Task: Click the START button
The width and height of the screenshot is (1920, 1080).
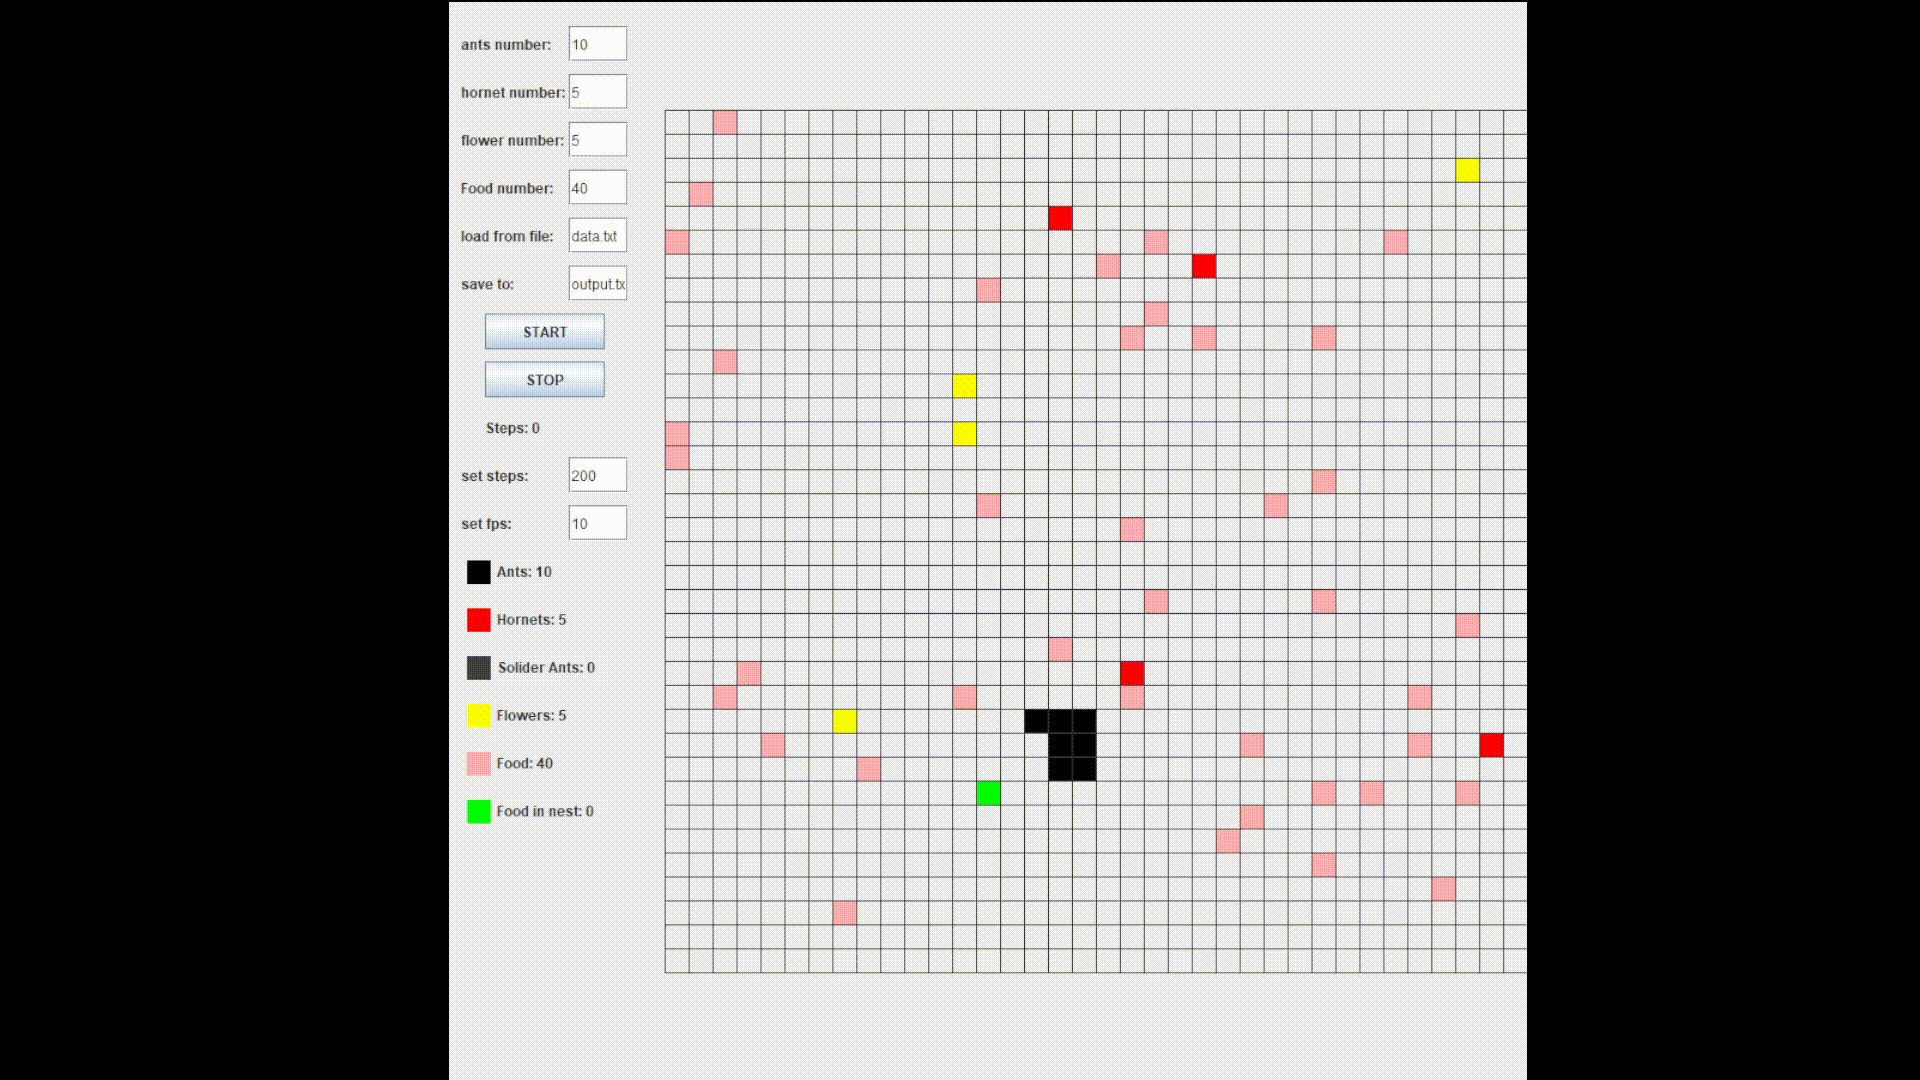Action: [544, 332]
